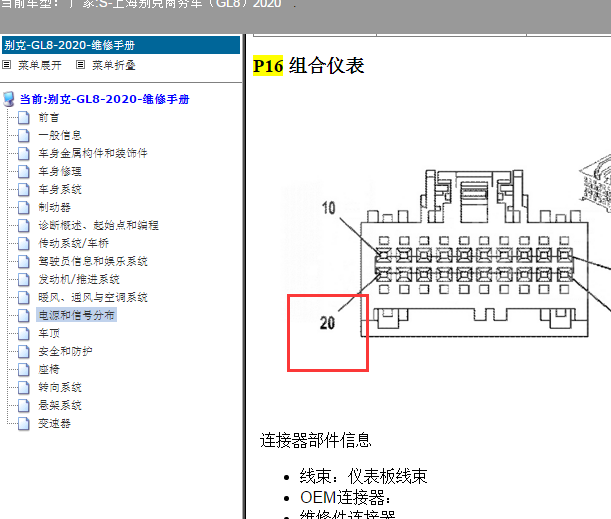
Task: Expand all menus via 菜单展开
Action: [40, 65]
